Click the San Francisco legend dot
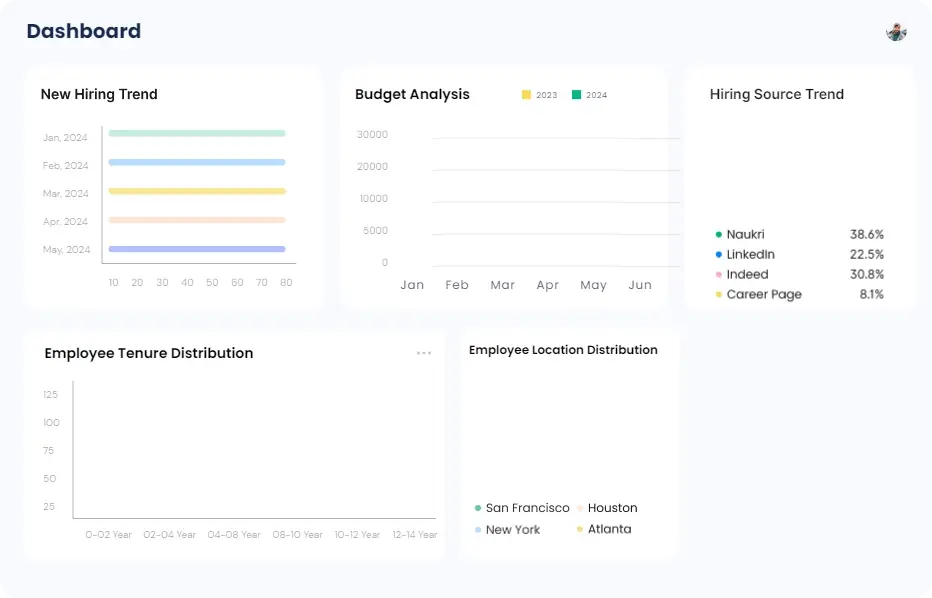 click(478, 508)
